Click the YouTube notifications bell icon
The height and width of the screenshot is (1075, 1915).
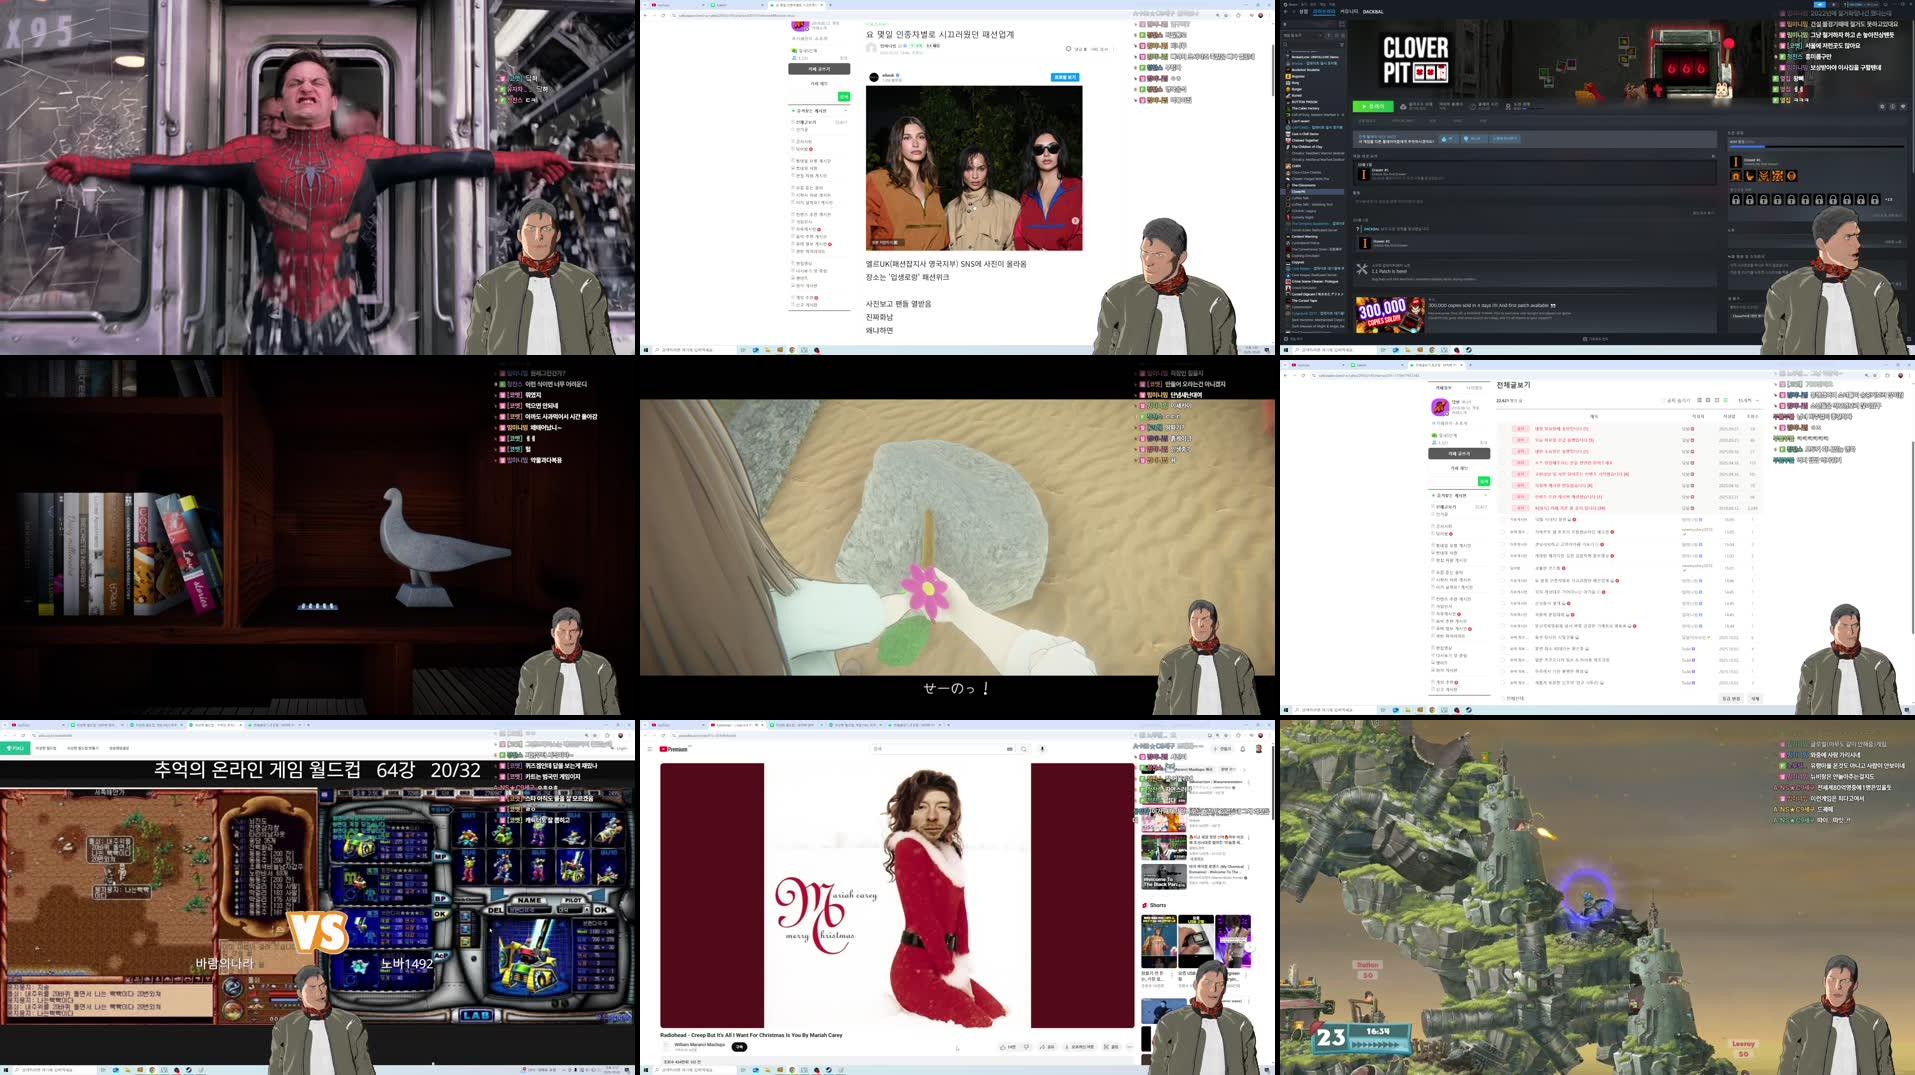(x=1243, y=749)
